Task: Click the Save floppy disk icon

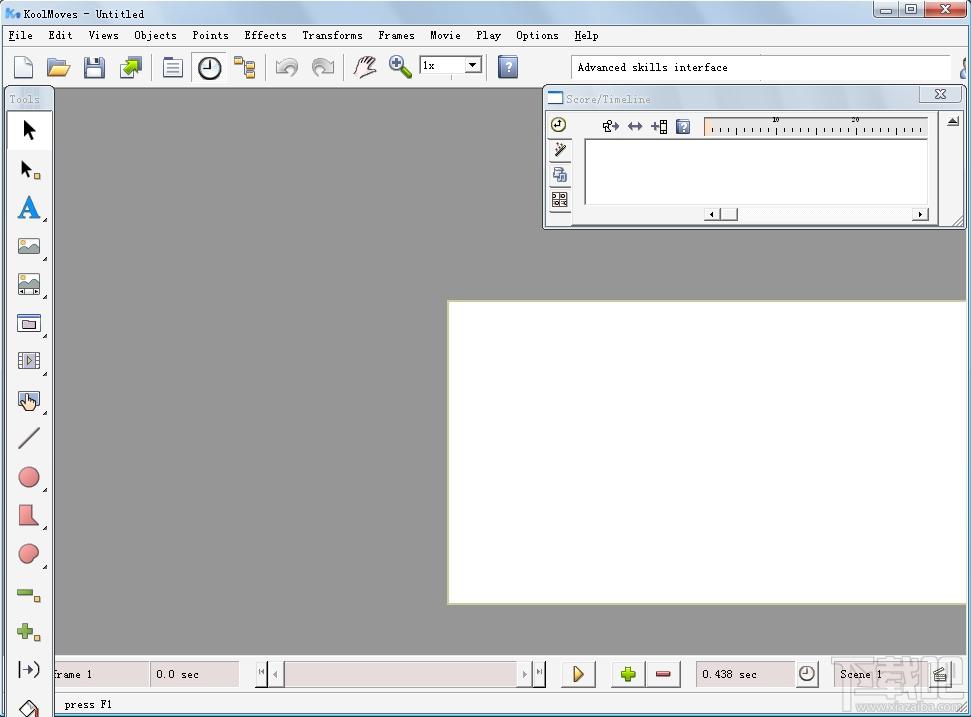Action: coord(94,67)
